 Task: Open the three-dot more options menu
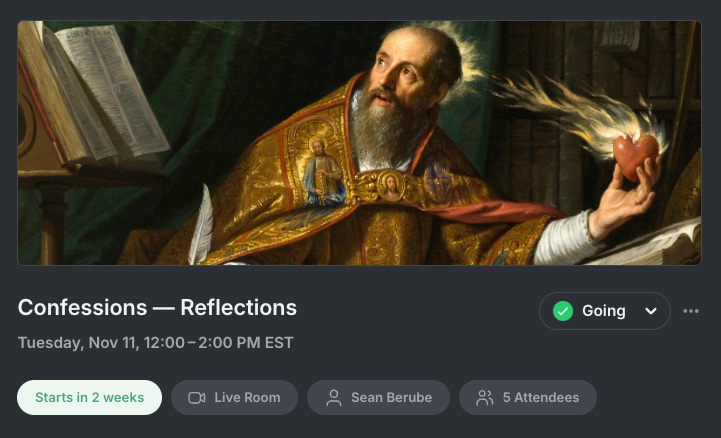[691, 311]
